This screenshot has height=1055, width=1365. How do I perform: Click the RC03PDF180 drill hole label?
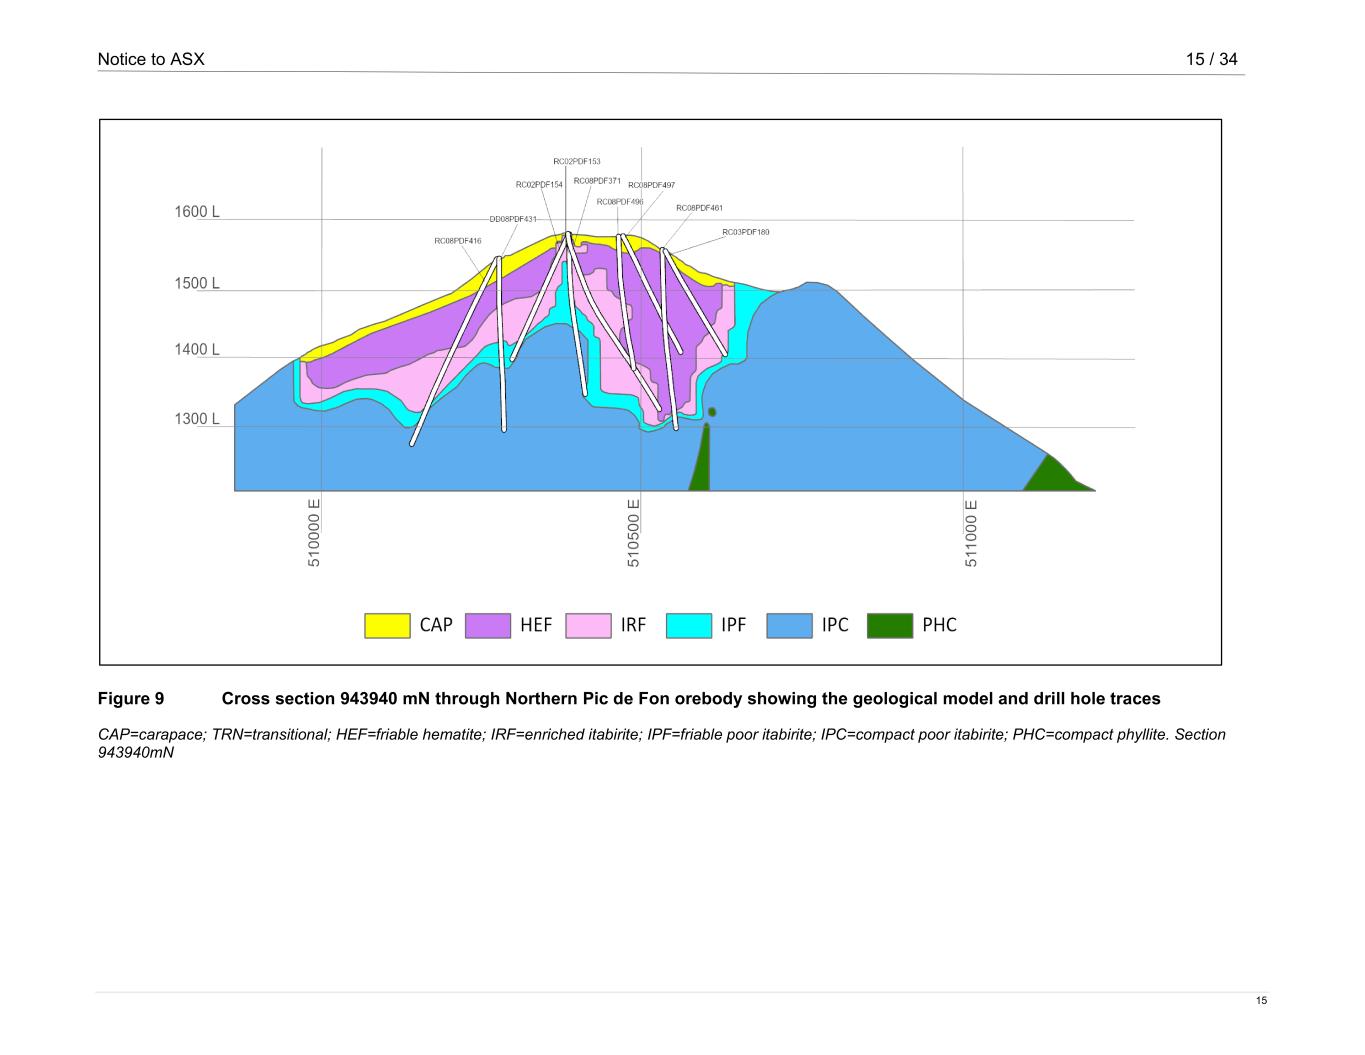point(746,232)
